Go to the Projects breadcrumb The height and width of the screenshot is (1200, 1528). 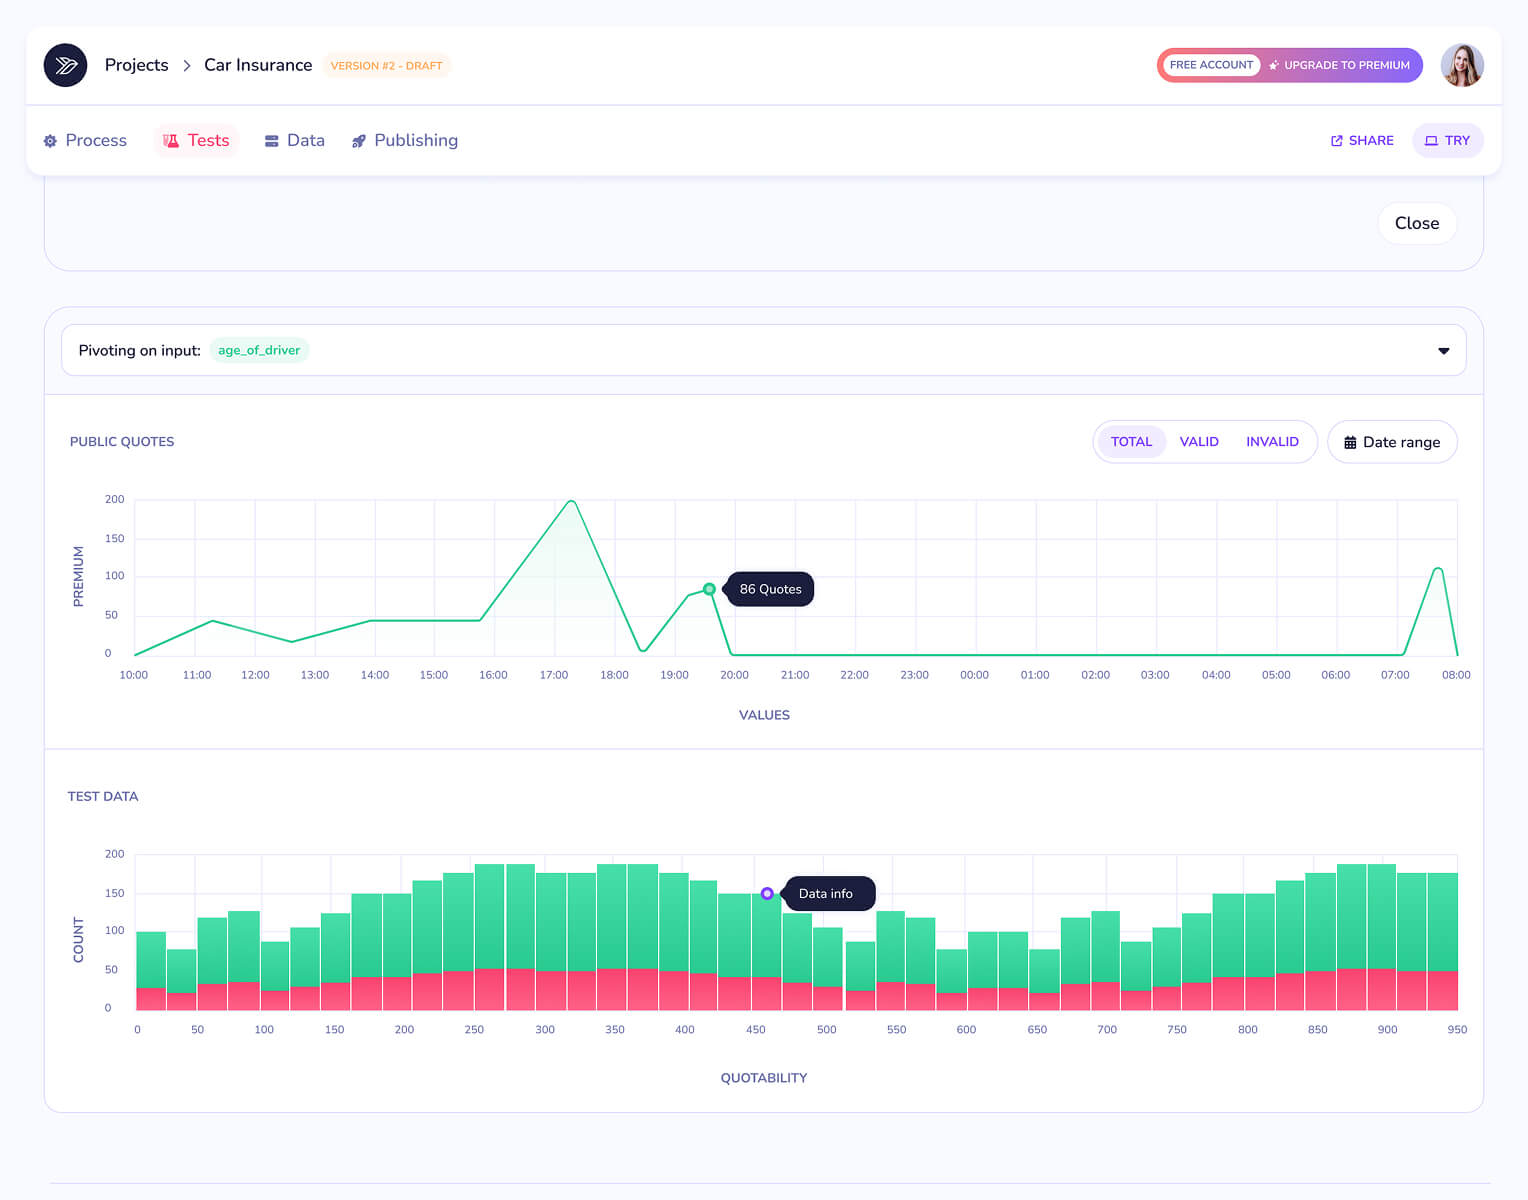[137, 65]
